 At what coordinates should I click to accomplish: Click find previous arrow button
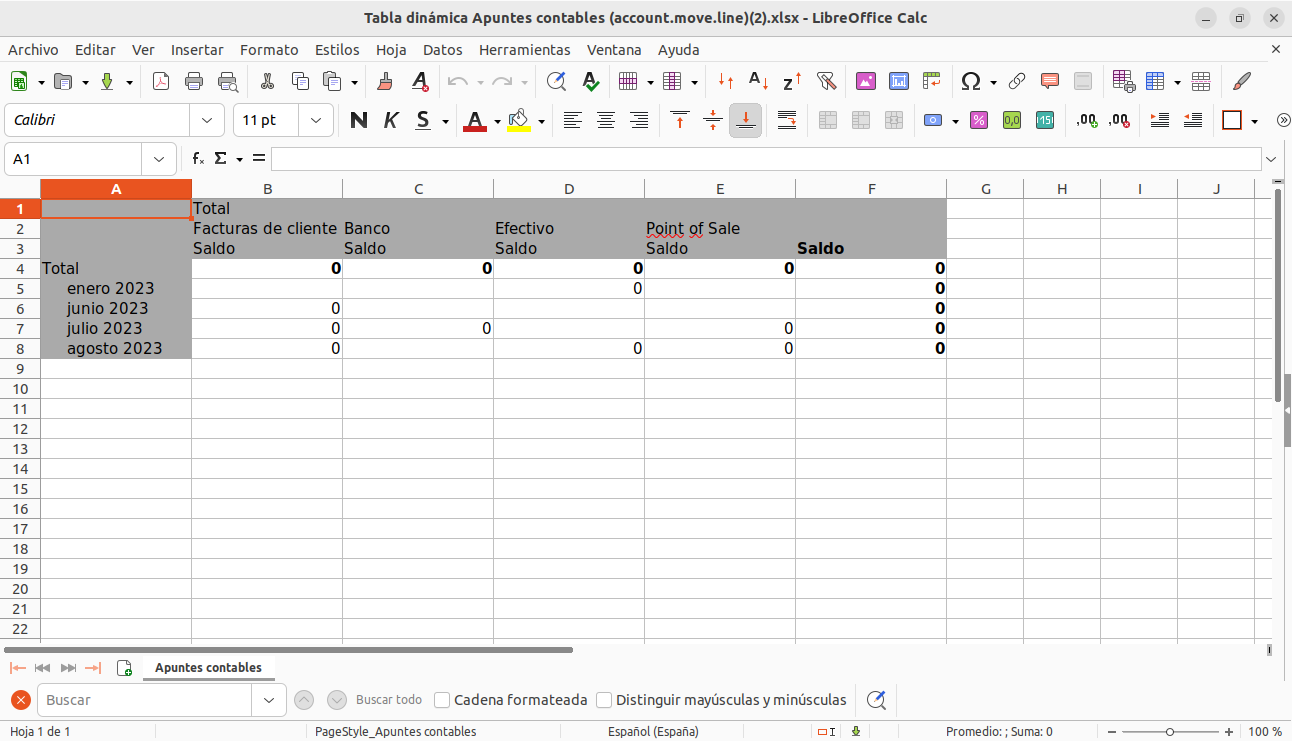pos(304,700)
